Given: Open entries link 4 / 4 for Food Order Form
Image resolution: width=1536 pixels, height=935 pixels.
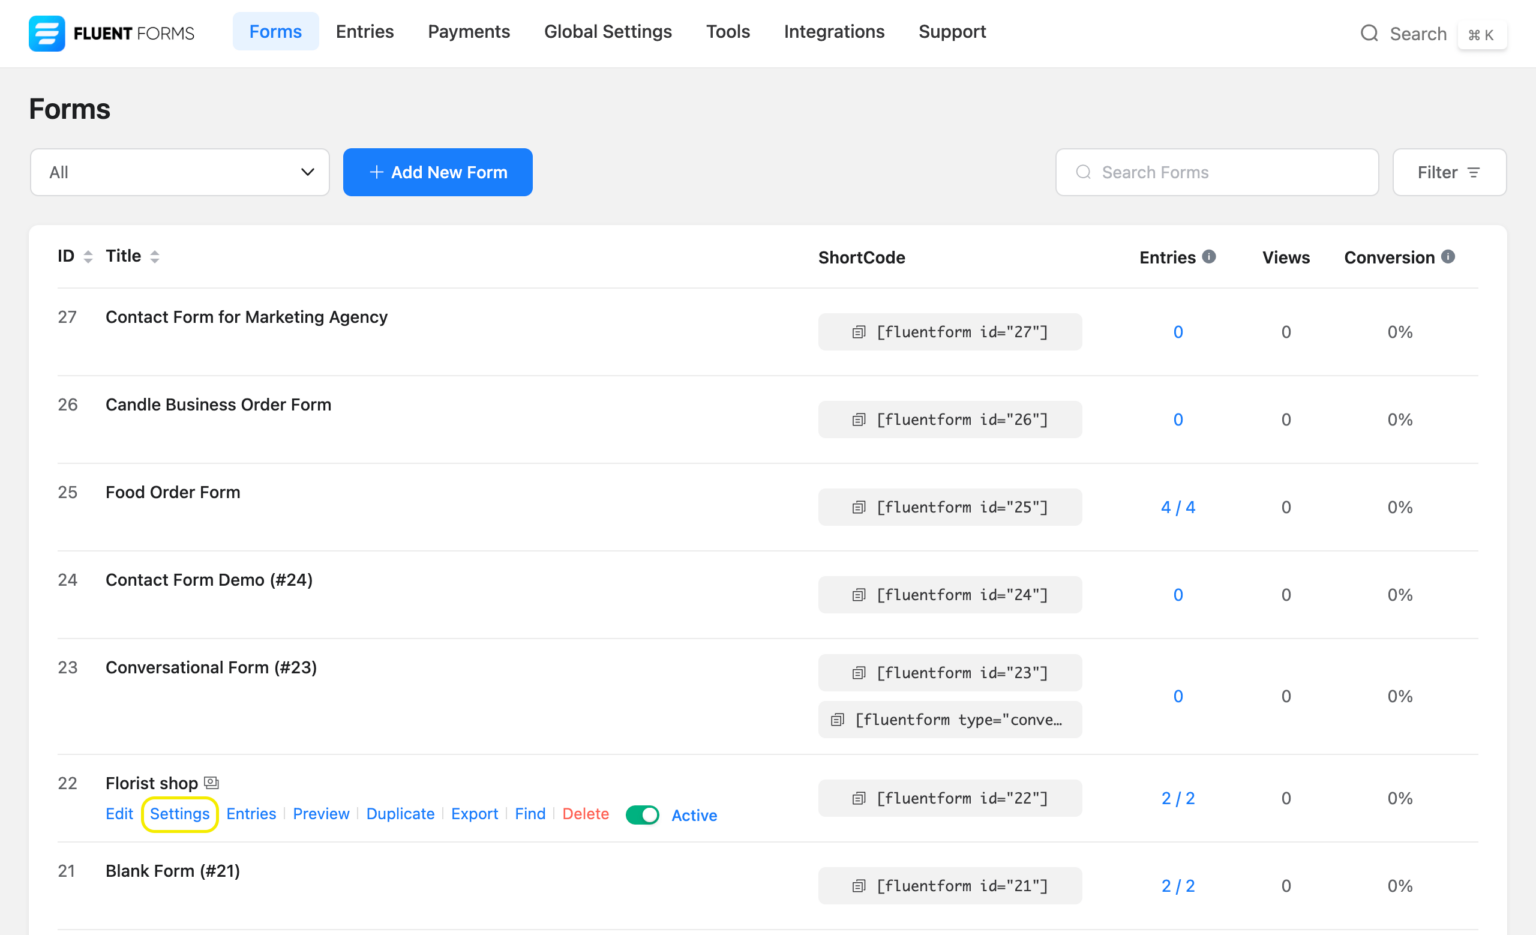Looking at the screenshot, I should point(1178,507).
